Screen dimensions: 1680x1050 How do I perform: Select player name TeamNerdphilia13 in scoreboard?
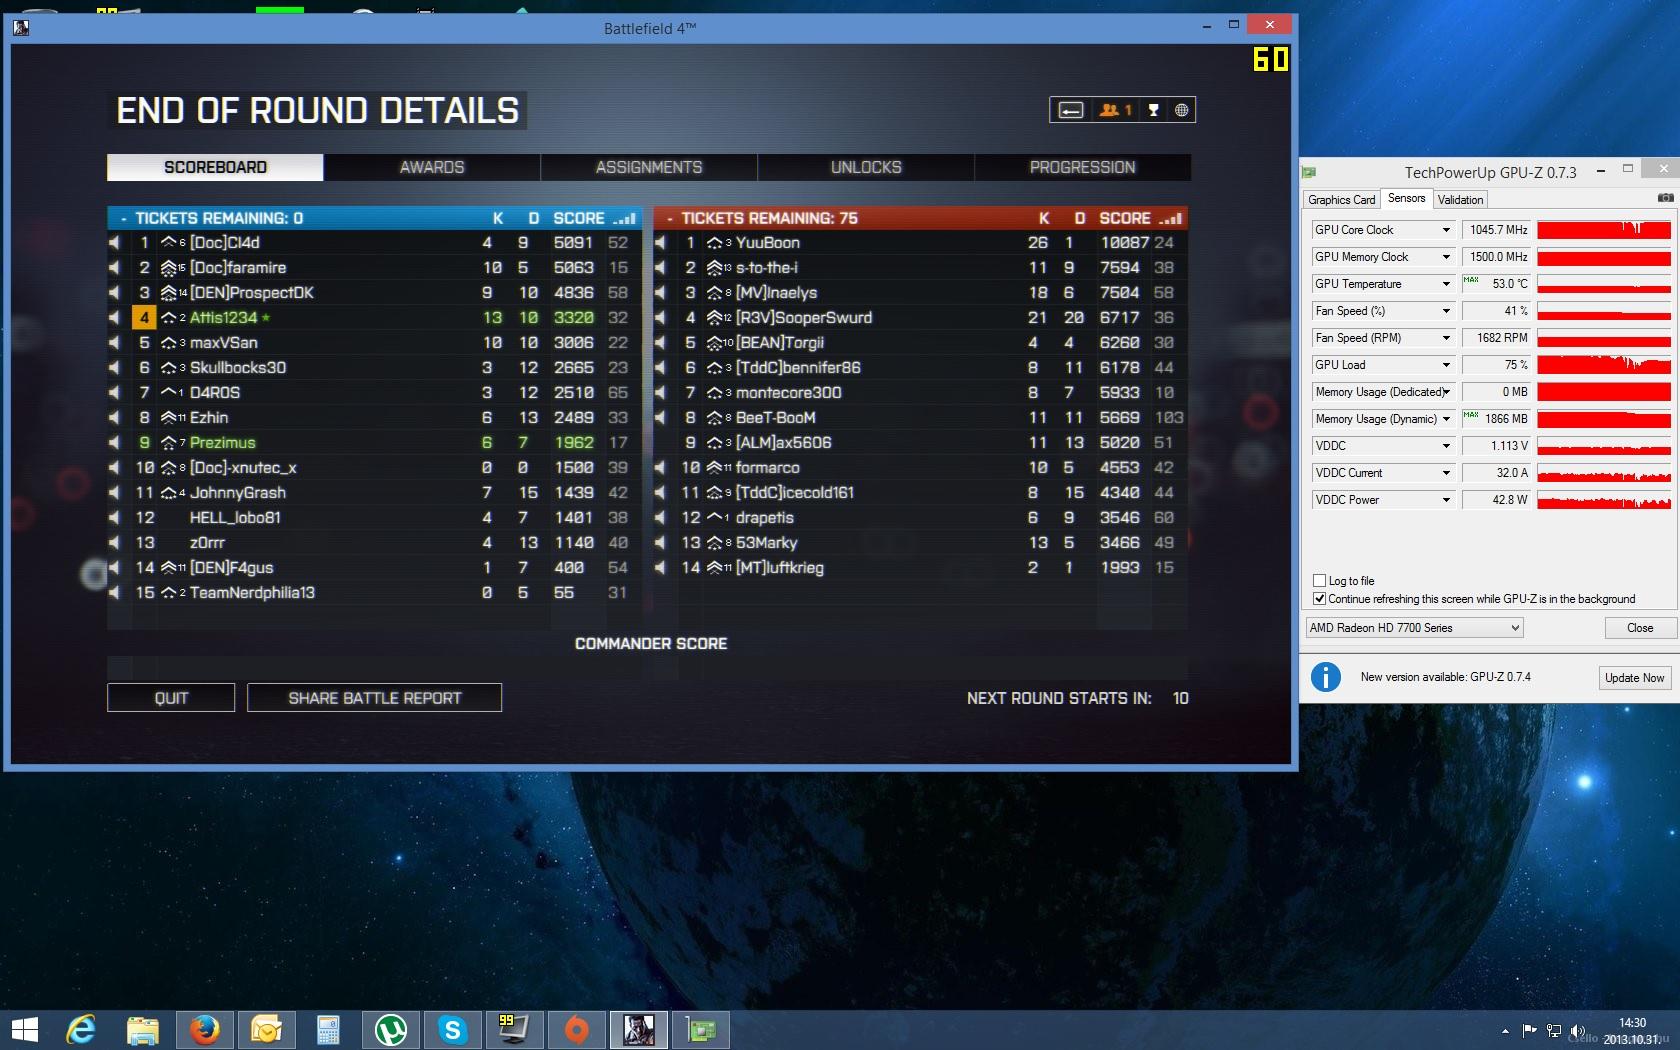tap(252, 593)
